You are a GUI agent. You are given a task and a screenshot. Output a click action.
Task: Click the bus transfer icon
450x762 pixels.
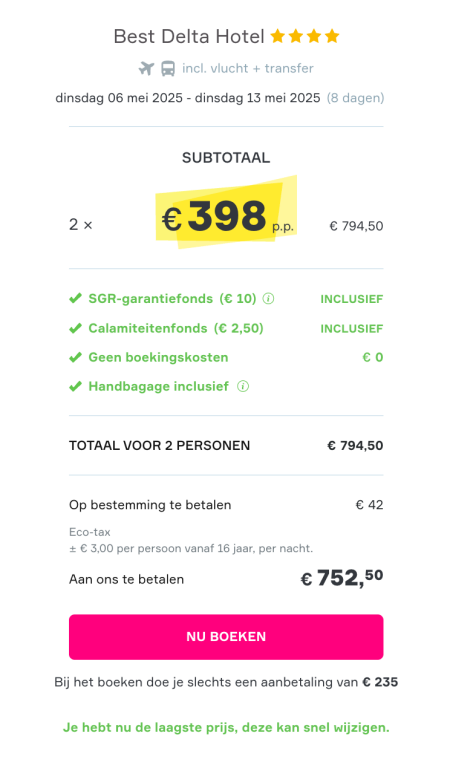(168, 69)
